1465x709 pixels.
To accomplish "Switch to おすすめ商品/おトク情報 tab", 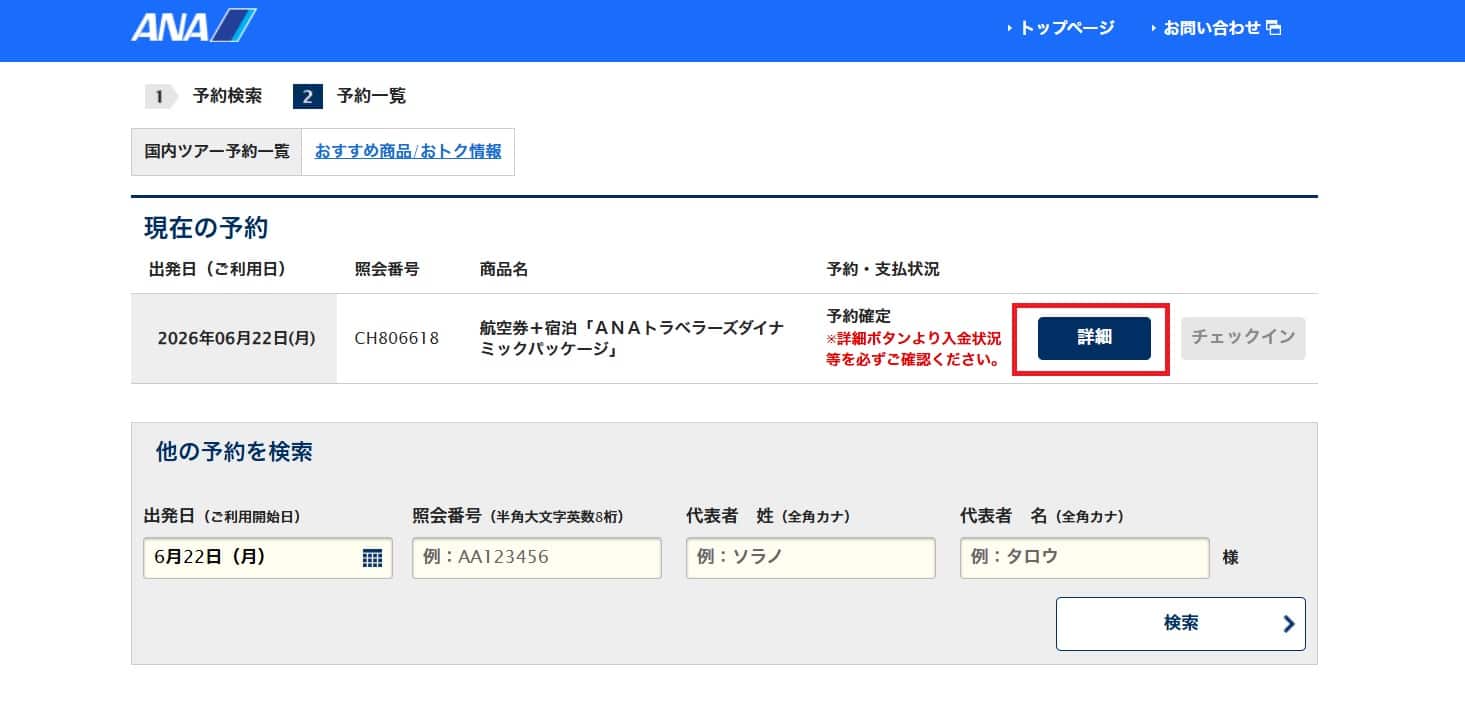I will click(x=408, y=152).
